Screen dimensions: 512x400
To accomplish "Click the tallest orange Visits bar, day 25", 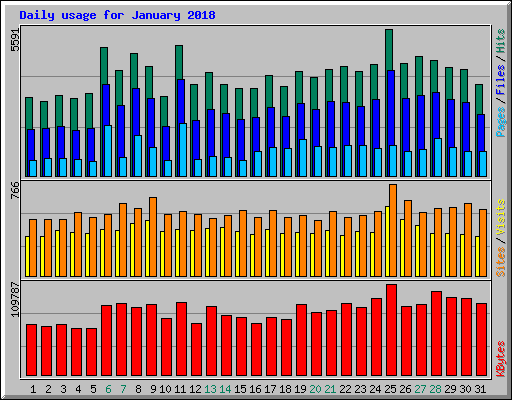I will [x=393, y=230].
